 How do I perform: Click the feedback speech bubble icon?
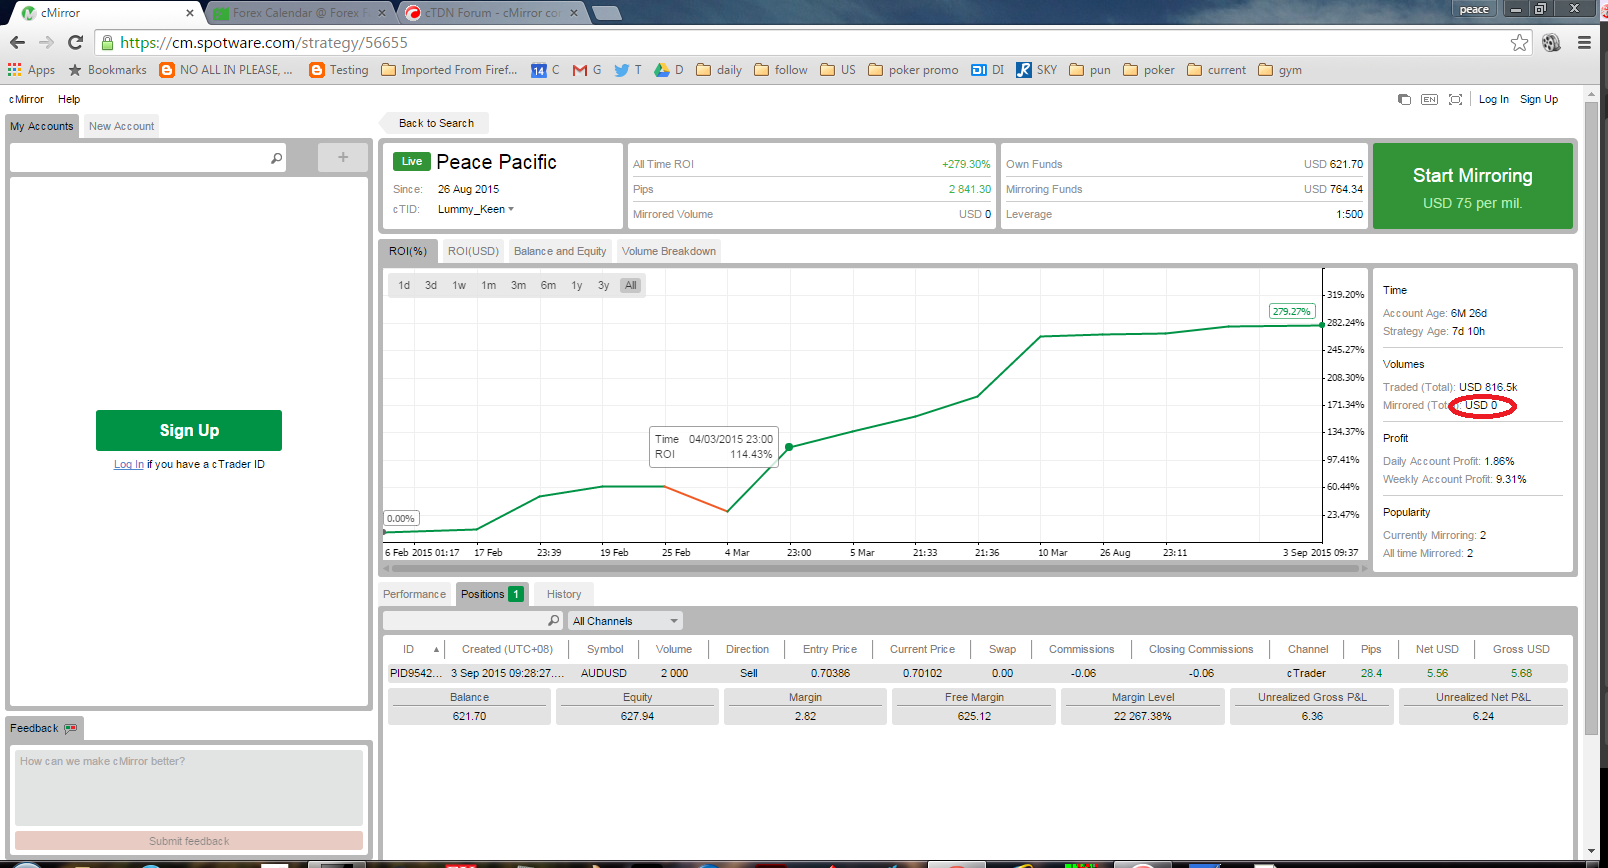(x=70, y=728)
